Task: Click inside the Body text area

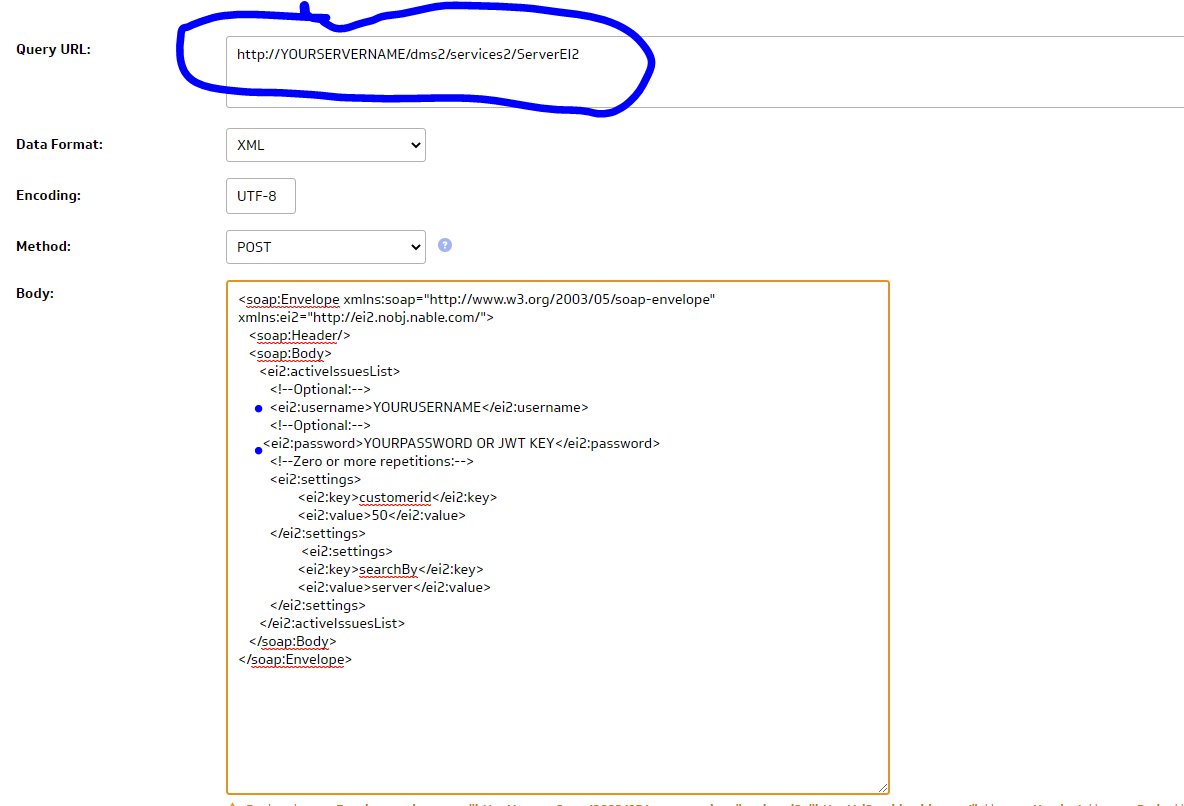Action: tap(557, 537)
